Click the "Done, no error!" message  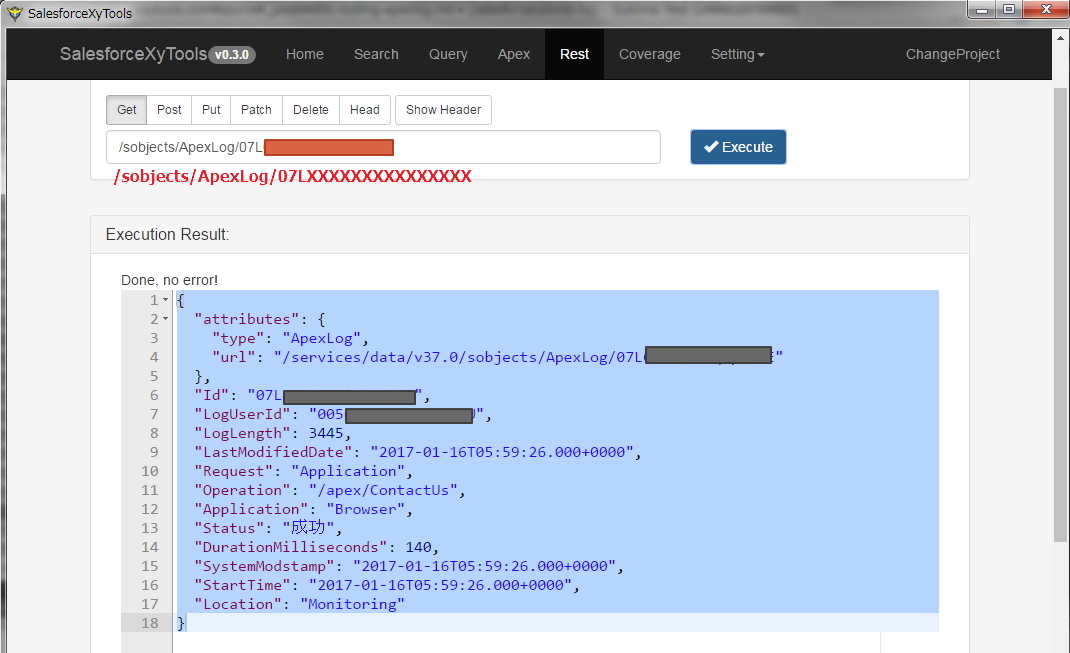coord(169,280)
